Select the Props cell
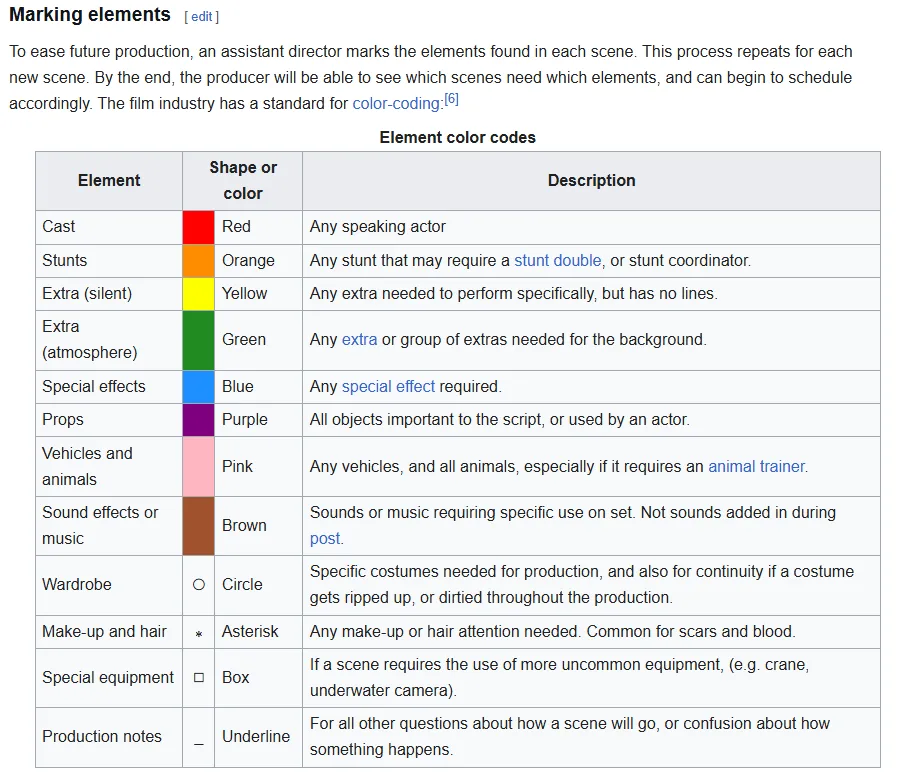Viewport: 900px width, 780px height. [x=109, y=420]
